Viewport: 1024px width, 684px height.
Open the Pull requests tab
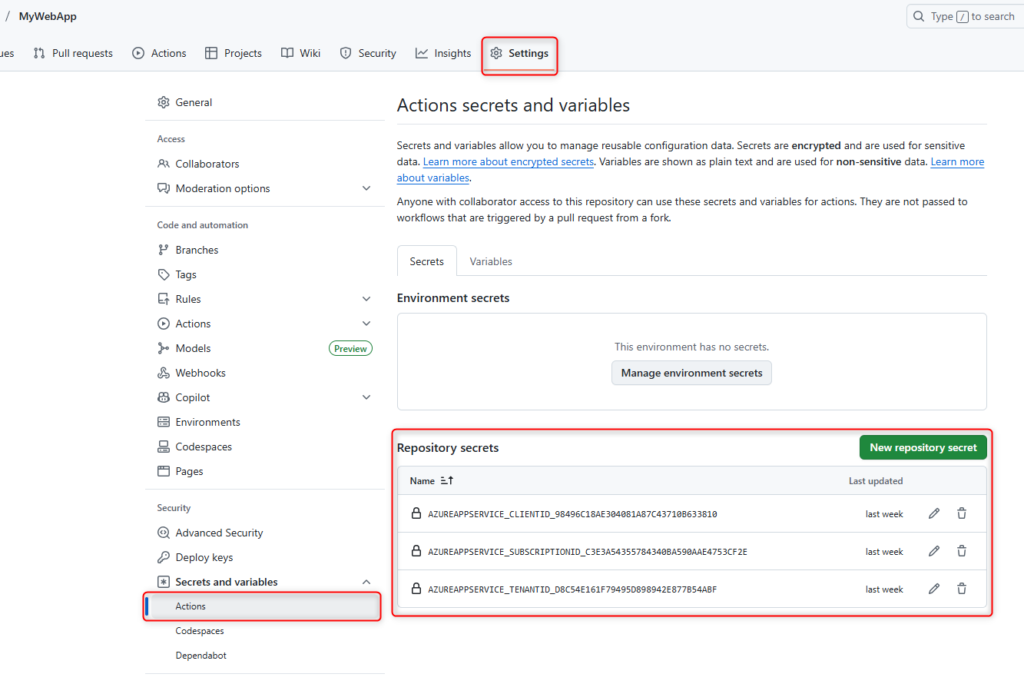[x=73, y=53]
